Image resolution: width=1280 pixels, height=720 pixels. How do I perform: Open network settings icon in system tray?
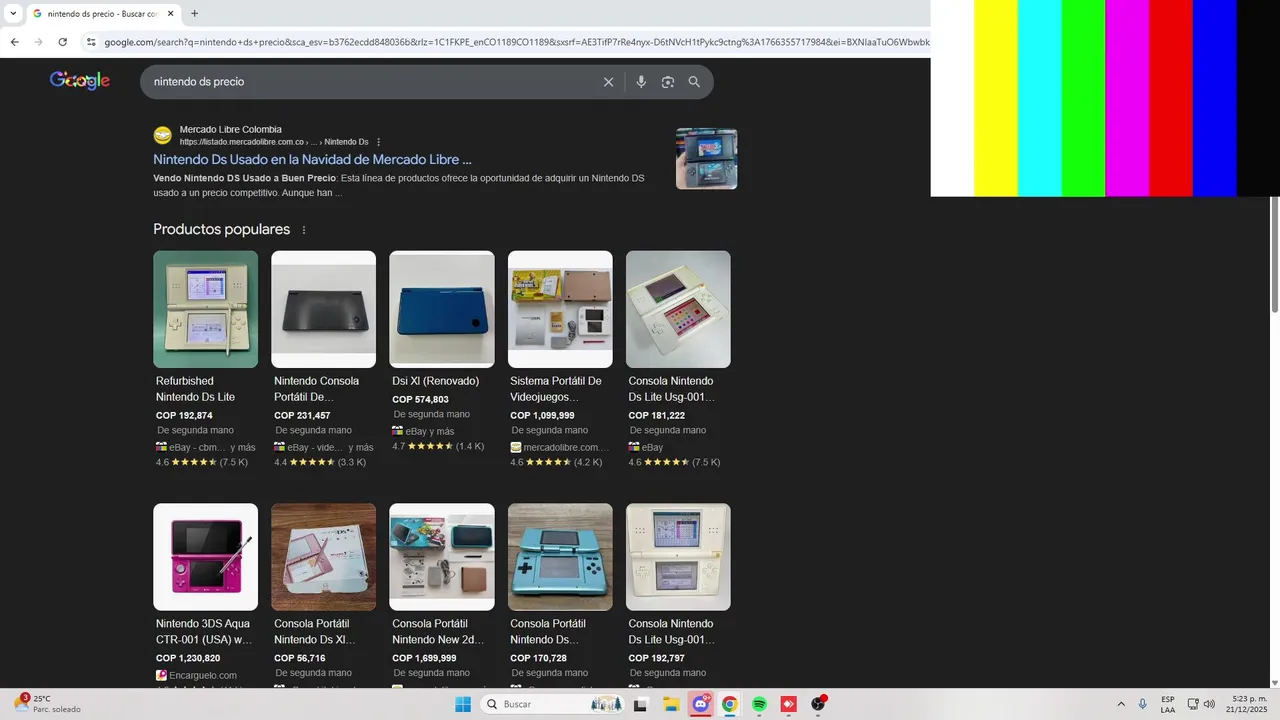click(1193, 704)
